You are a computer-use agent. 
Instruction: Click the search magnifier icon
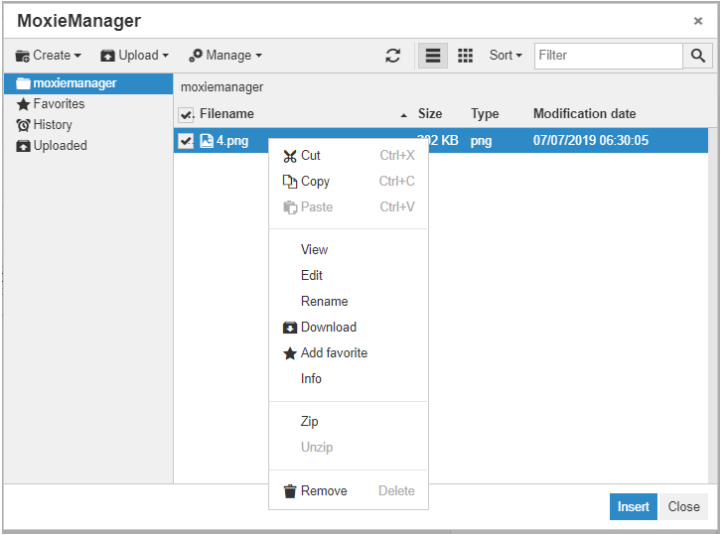(698, 56)
